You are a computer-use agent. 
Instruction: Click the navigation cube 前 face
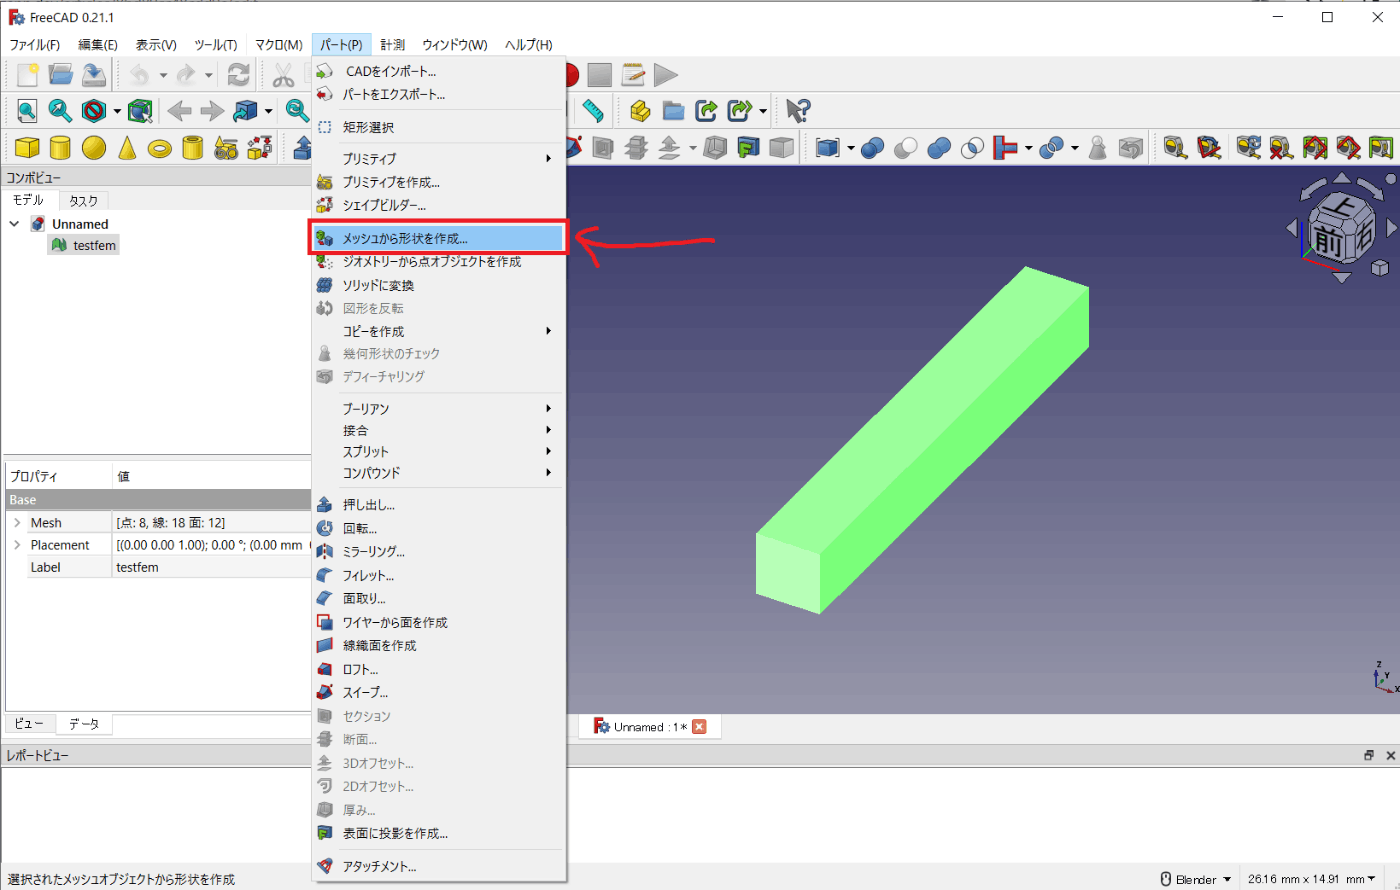click(1328, 240)
